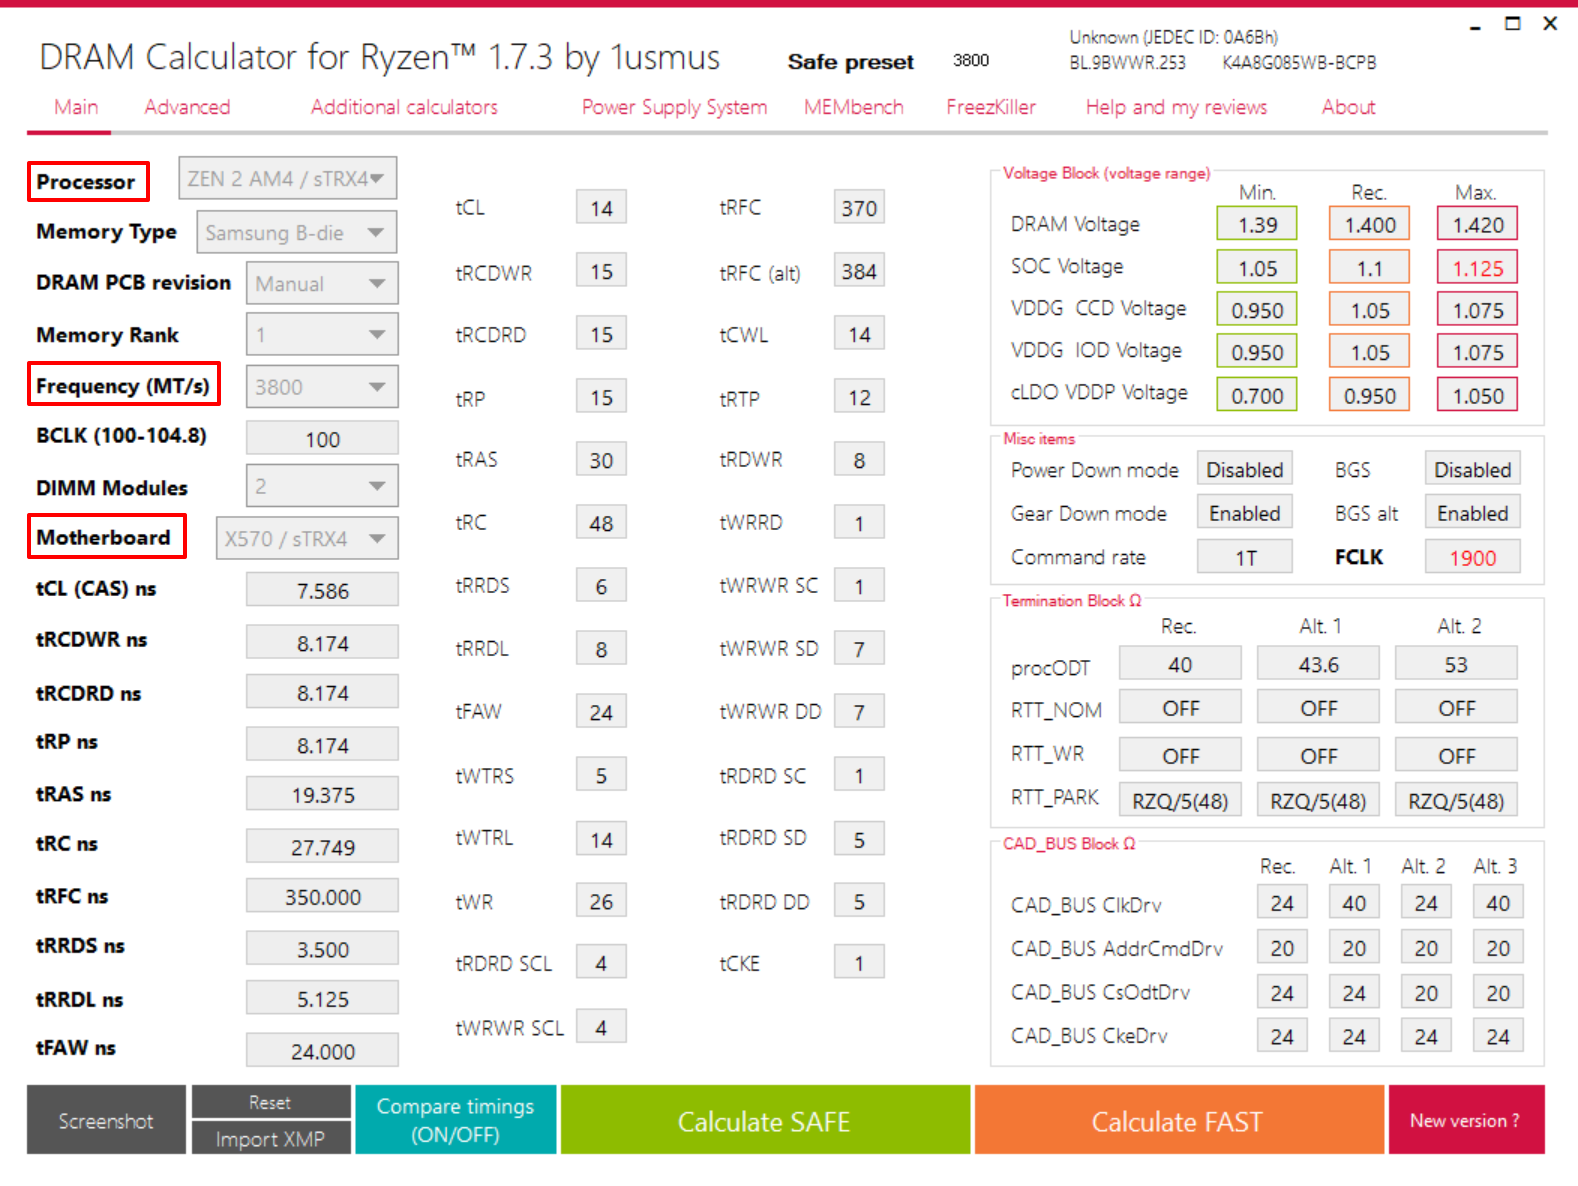Close the DRAM Calculator window
Viewport: 1578px width, 1186px height.
click(x=1550, y=23)
